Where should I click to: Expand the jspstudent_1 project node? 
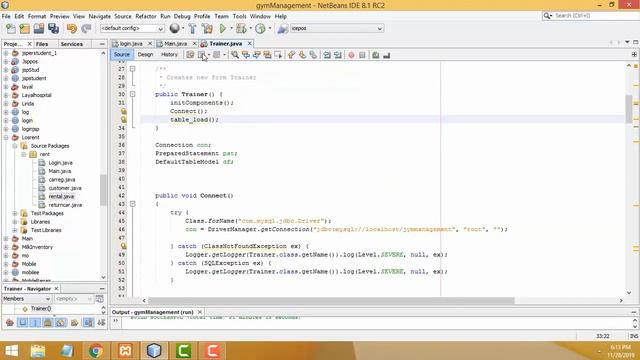click(x=6, y=53)
